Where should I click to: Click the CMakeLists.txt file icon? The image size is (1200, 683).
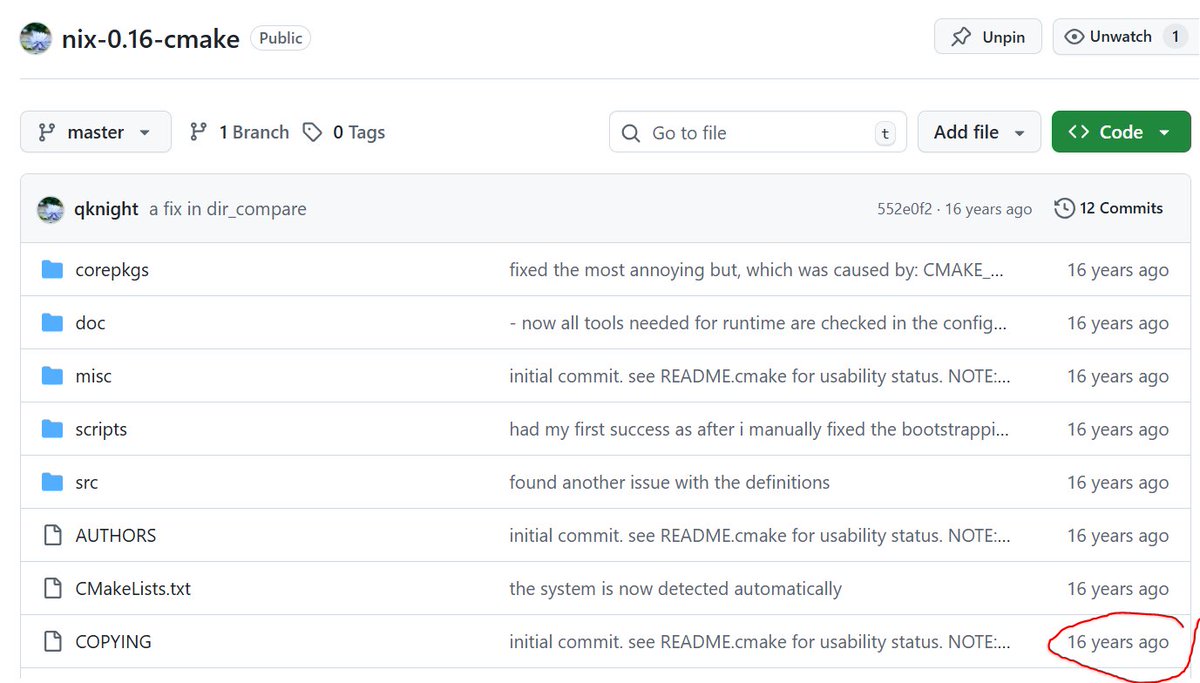[x=53, y=588]
